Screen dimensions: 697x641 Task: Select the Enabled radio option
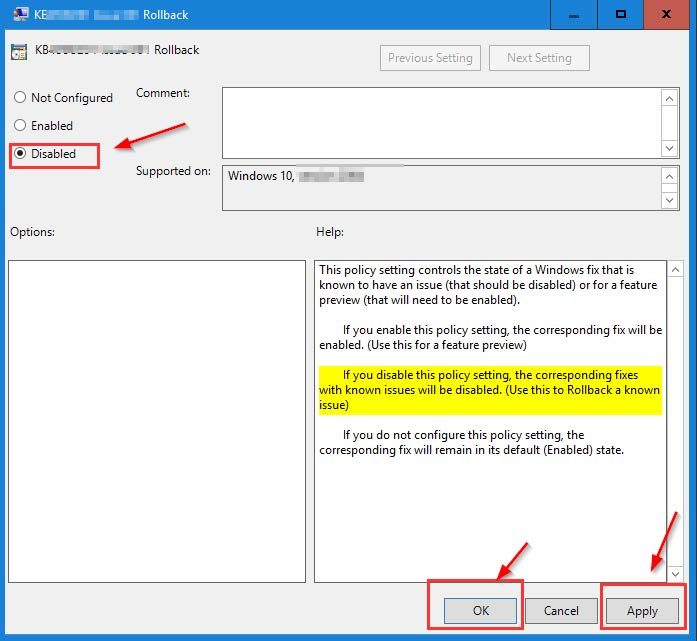point(44,125)
